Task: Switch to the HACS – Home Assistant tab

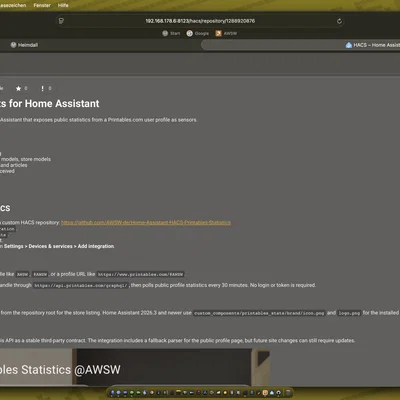Action: pos(373,45)
